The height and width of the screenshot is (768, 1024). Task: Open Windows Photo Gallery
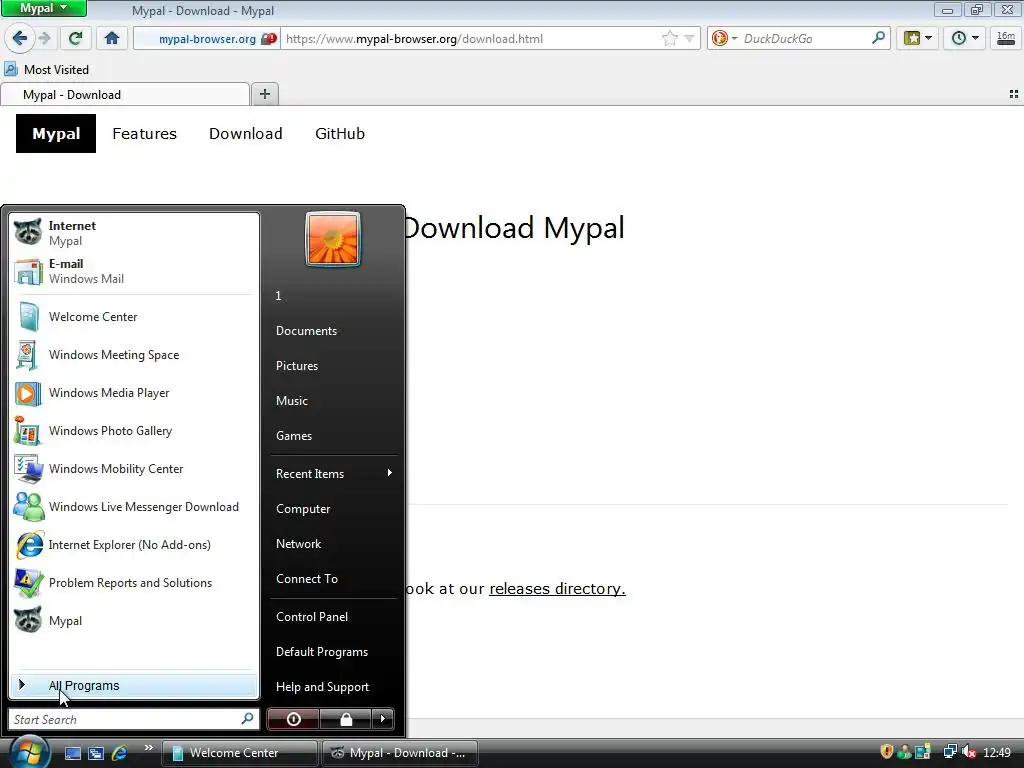click(x=134, y=430)
